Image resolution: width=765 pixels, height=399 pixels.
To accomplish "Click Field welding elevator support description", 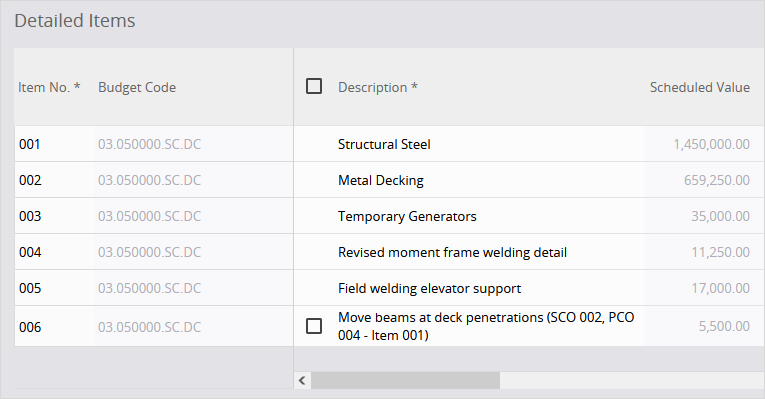I will tap(429, 289).
